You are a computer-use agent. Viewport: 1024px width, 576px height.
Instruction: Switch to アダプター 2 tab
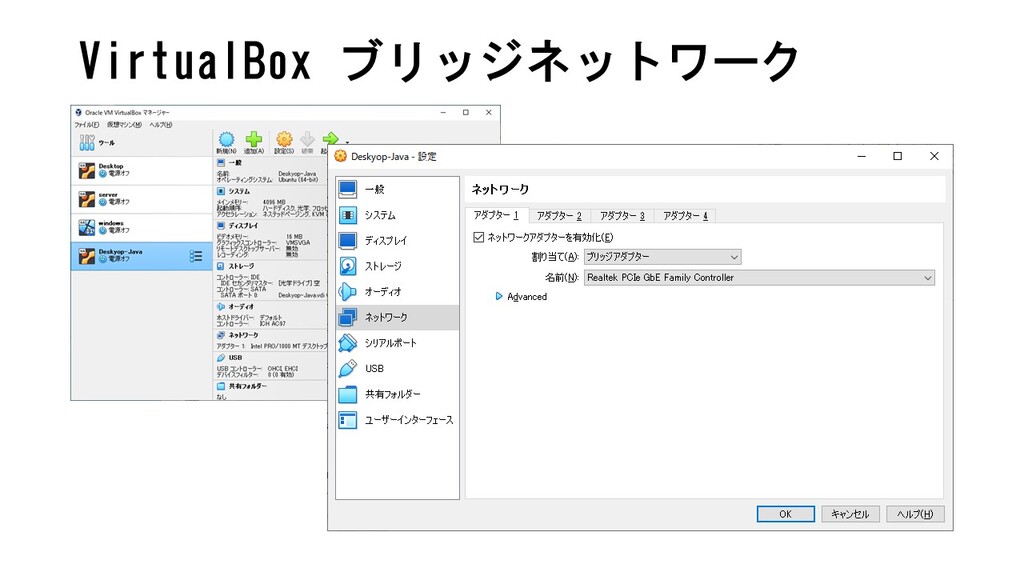coord(559,216)
